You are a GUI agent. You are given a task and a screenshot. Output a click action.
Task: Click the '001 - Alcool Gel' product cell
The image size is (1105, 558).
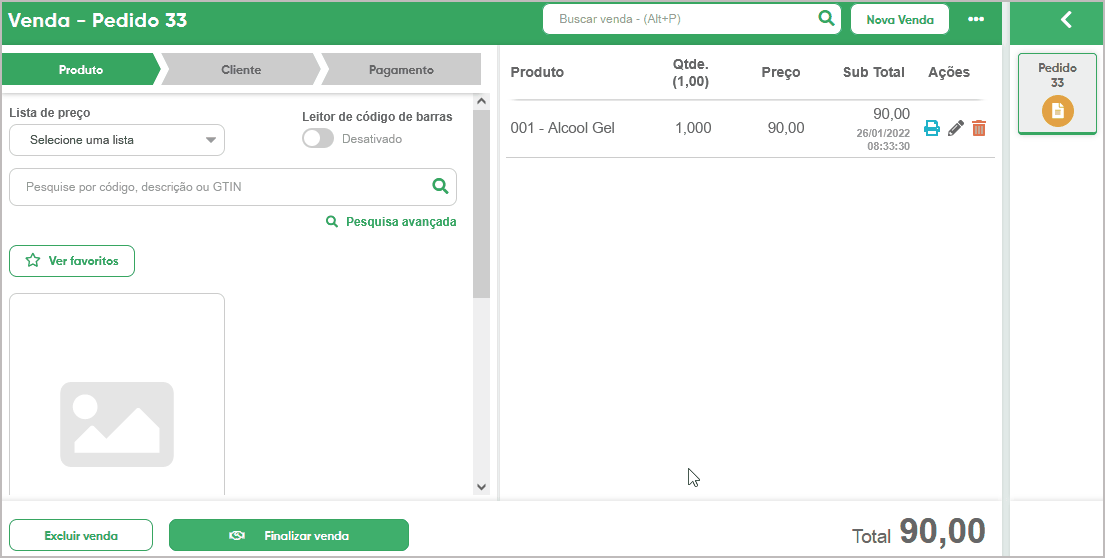tap(562, 128)
